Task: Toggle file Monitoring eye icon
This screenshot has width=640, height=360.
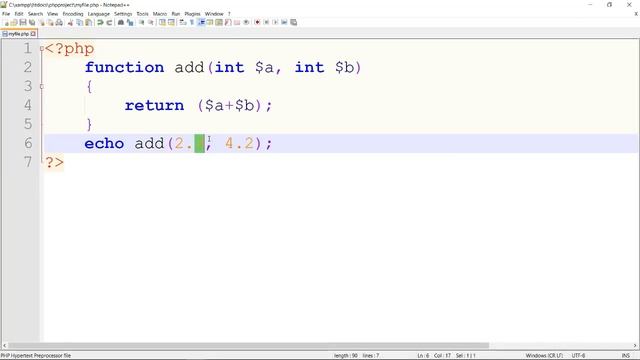Action: point(246,22)
